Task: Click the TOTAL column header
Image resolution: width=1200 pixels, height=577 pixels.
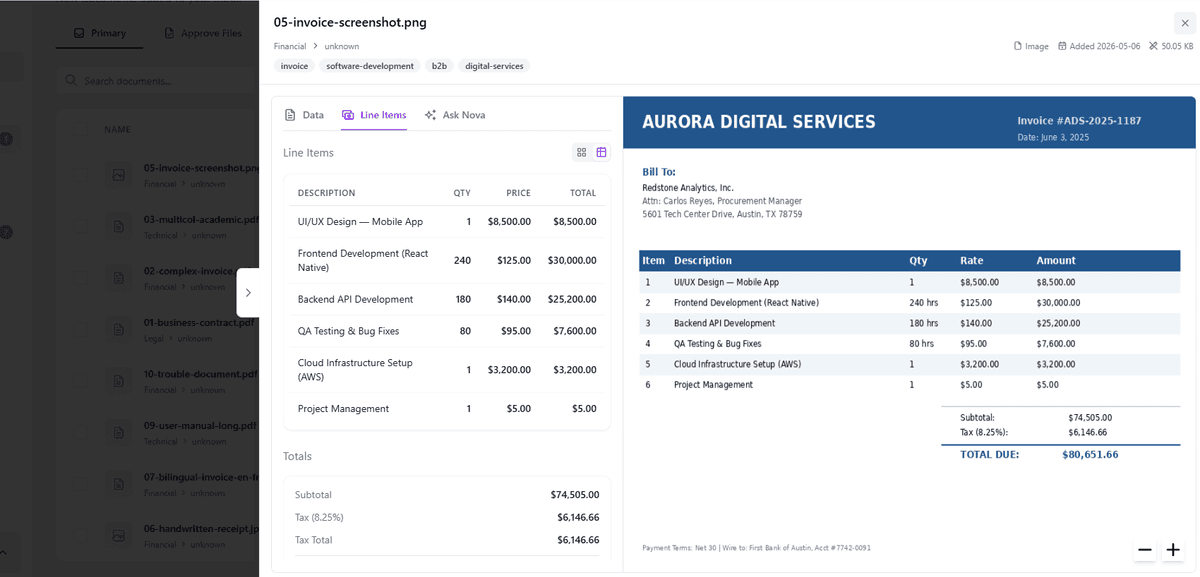Action: point(583,193)
